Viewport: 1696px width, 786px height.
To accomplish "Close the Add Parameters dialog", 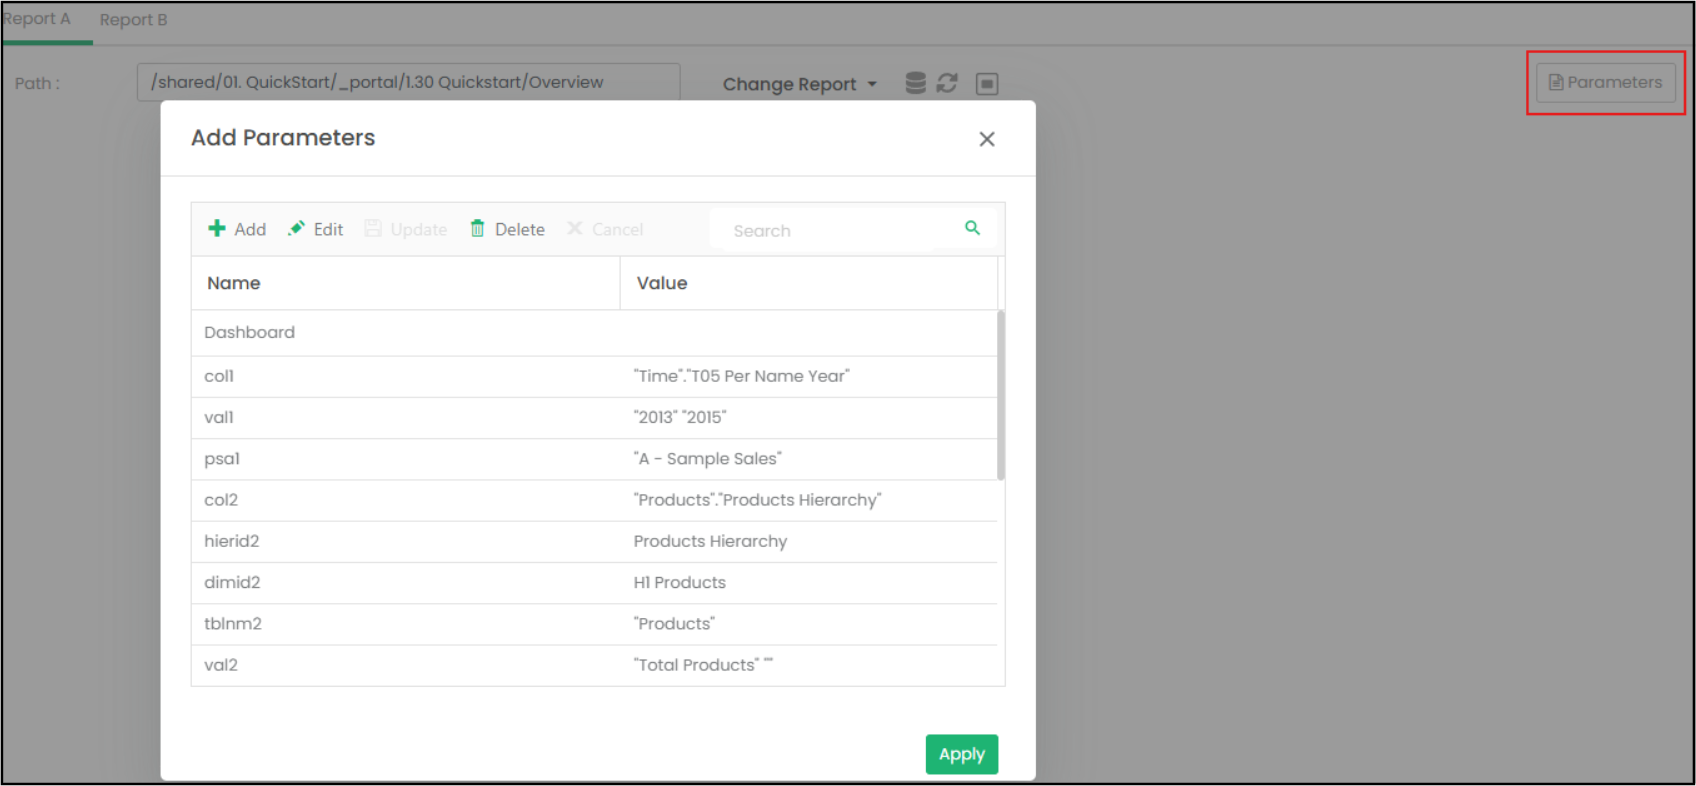I will pyautogui.click(x=987, y=139).
